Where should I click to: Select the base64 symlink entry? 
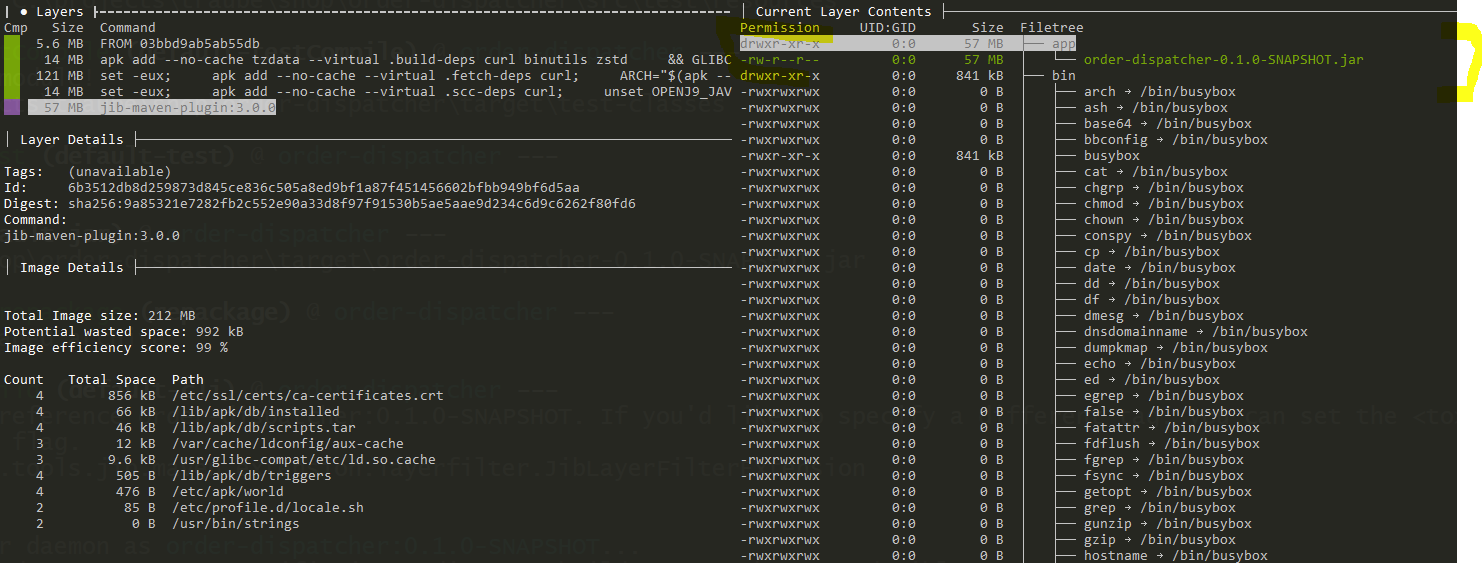pyautogui.click(x=1164, y=124)
